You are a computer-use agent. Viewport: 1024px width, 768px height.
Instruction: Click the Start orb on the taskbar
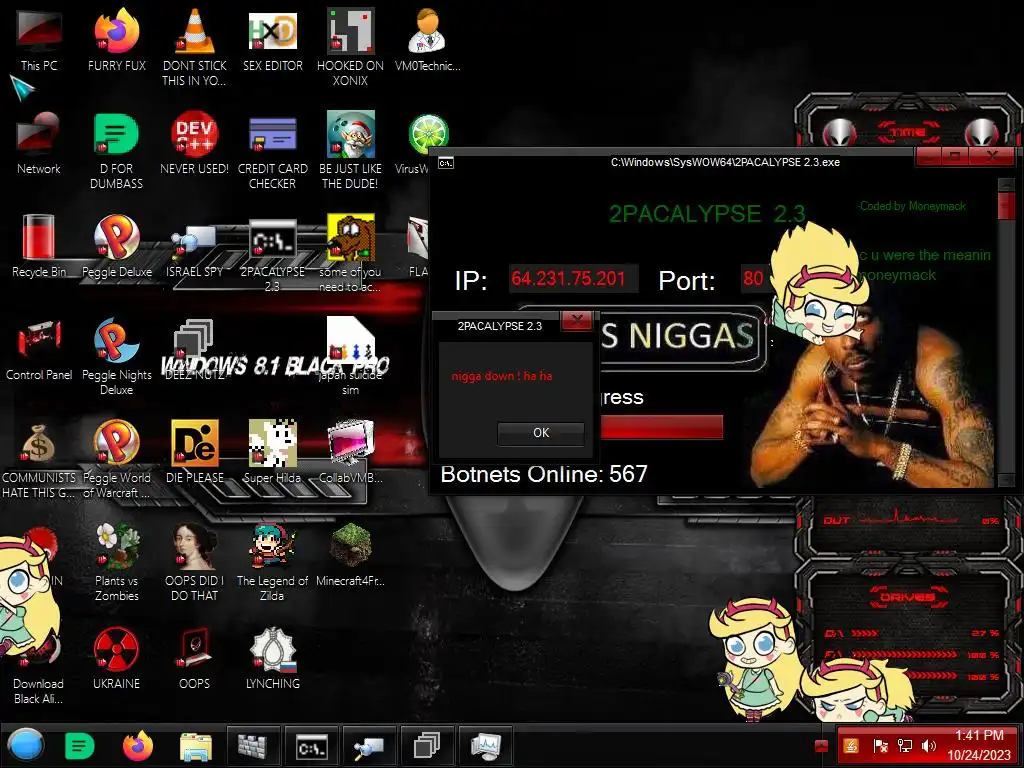26,746
